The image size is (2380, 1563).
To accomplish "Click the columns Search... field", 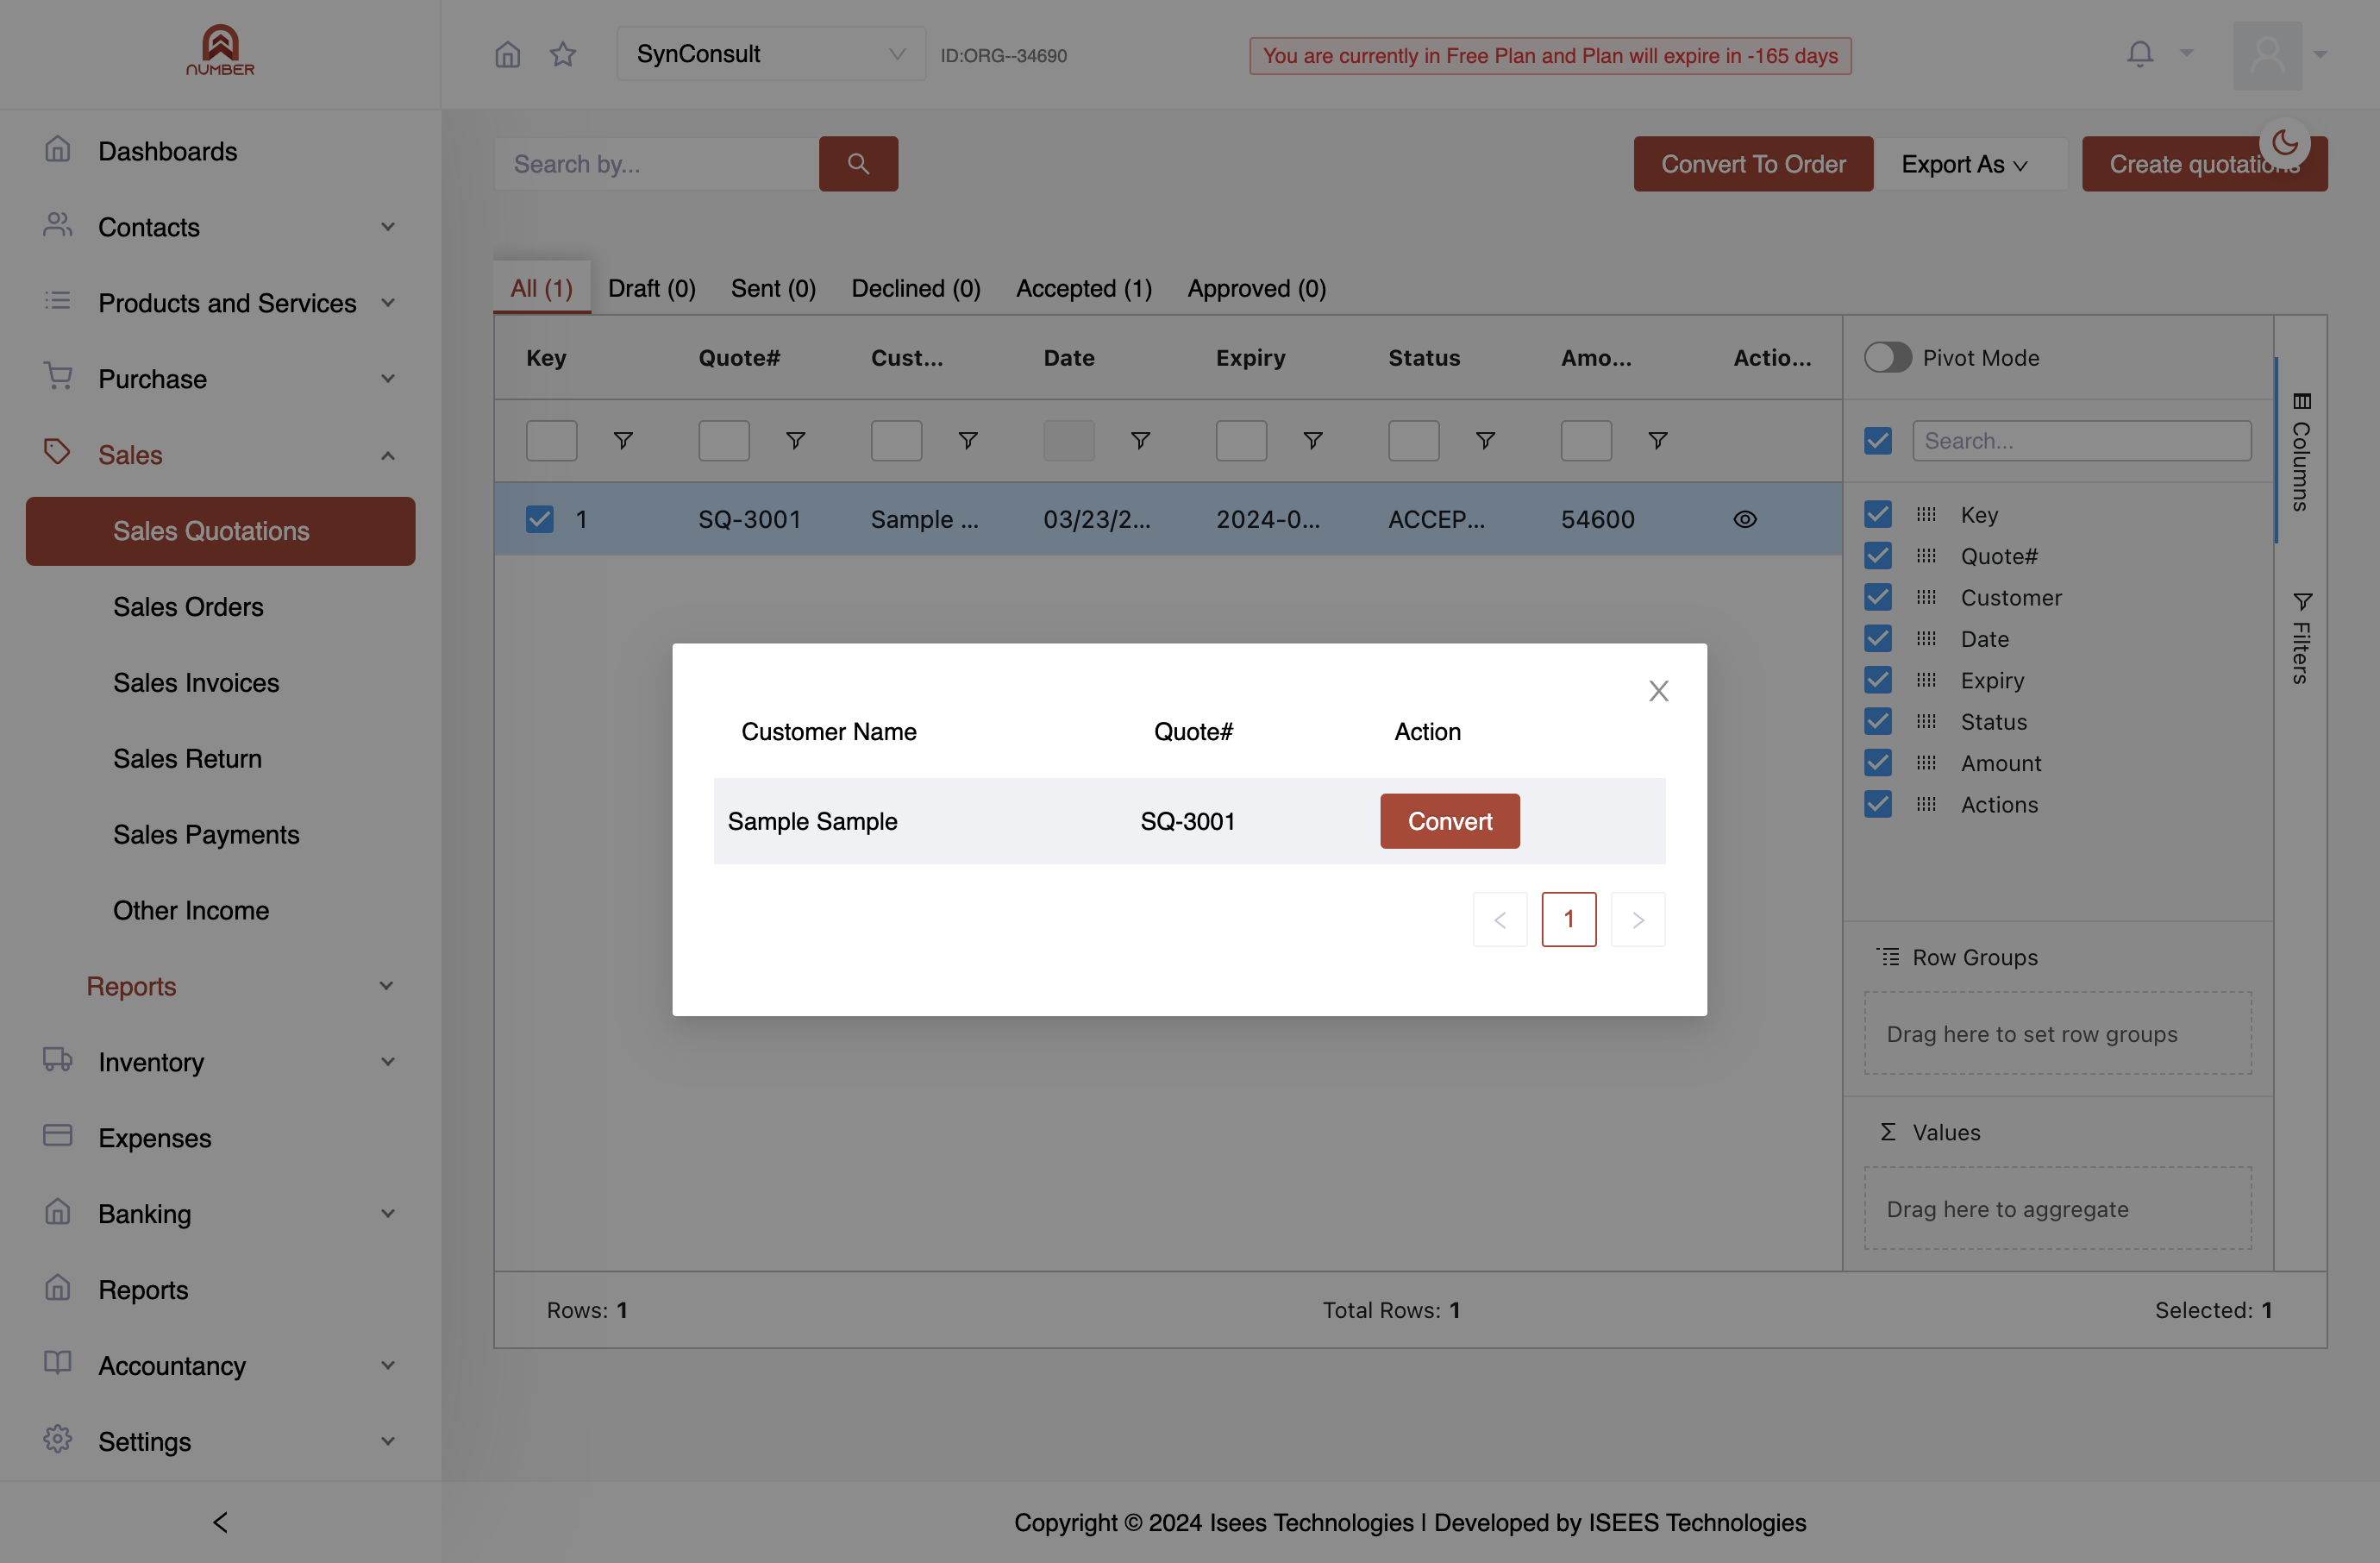I will [x=2082, y=440].
